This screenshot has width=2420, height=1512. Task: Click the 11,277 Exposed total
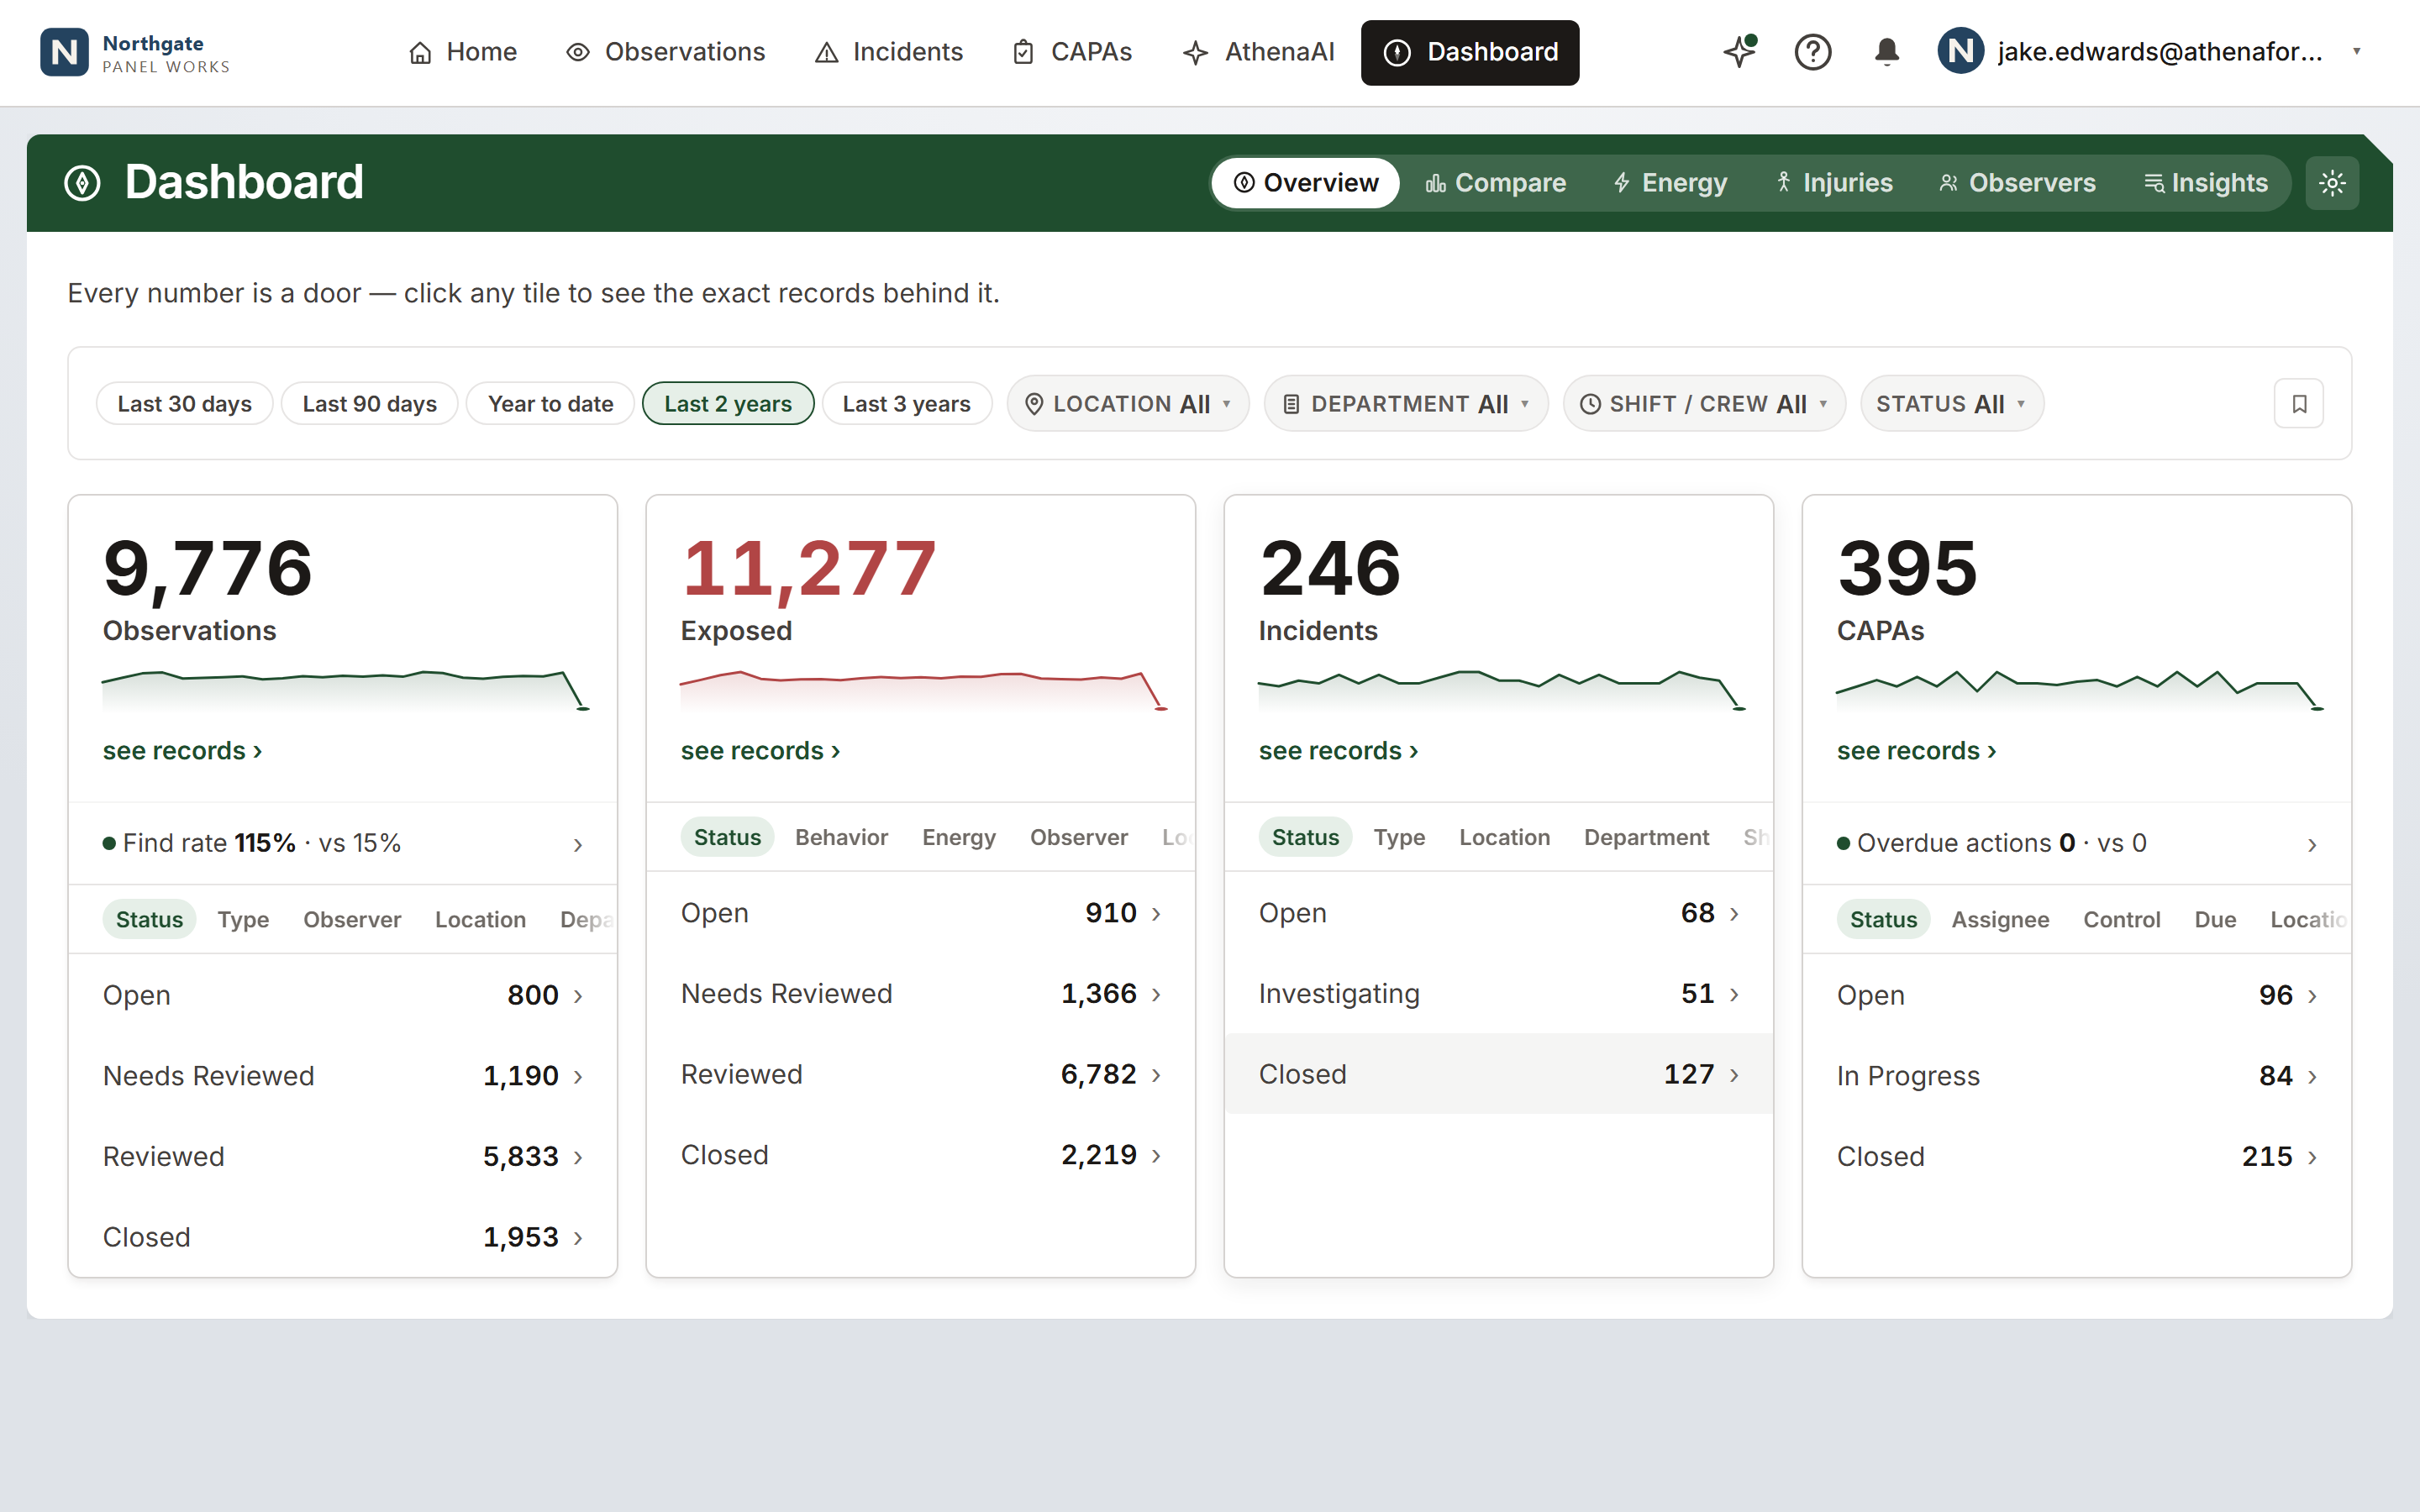(x=808, y=569)
